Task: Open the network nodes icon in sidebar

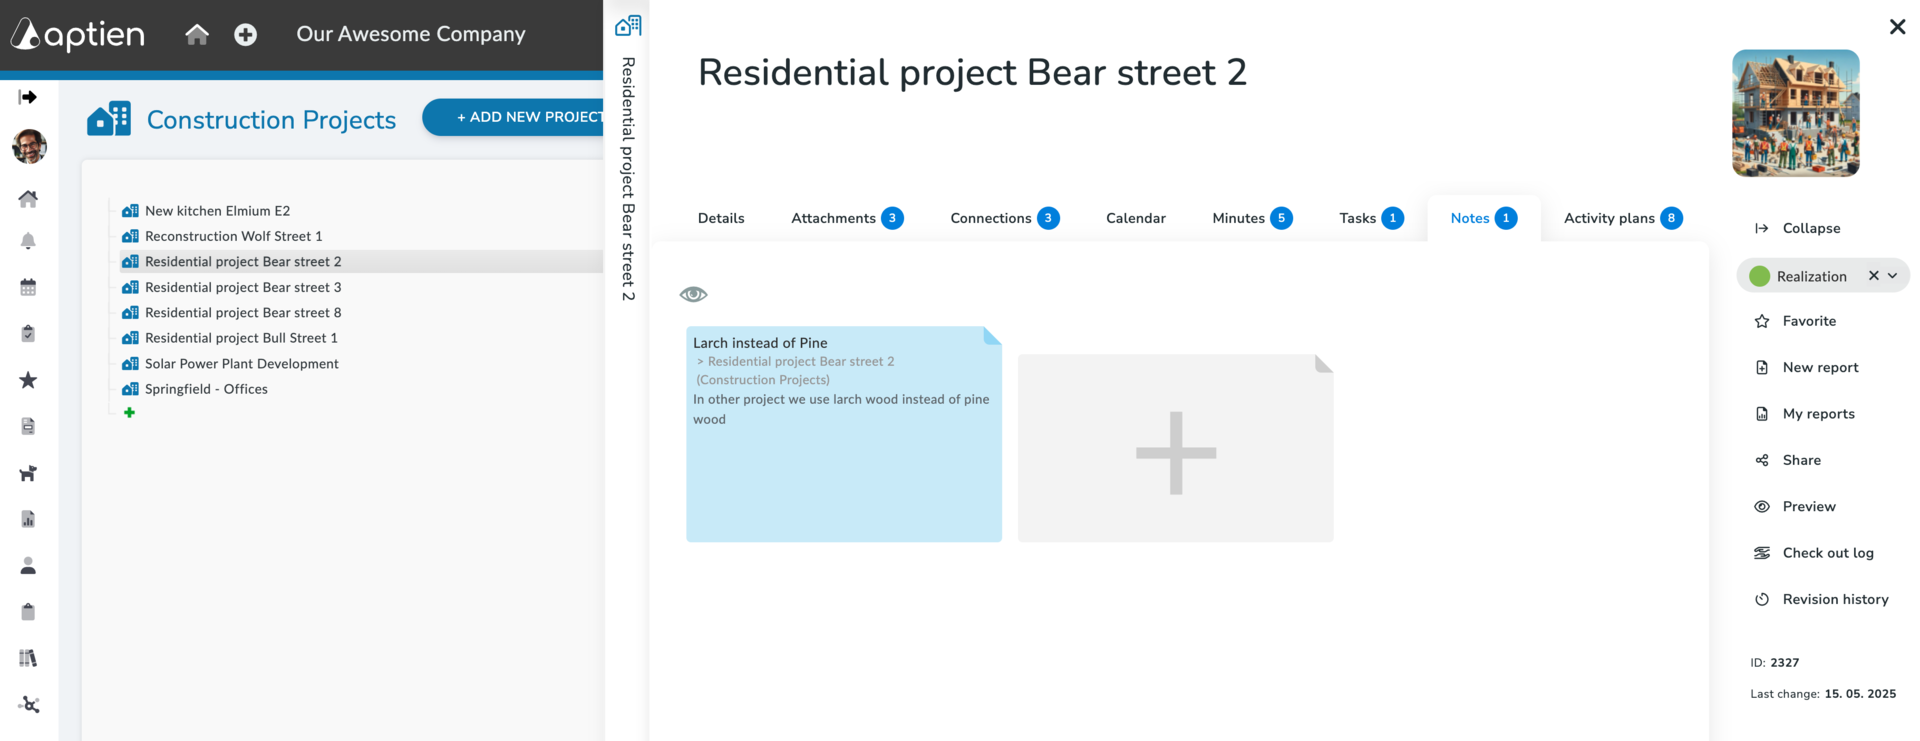Action: pos(29,705)
